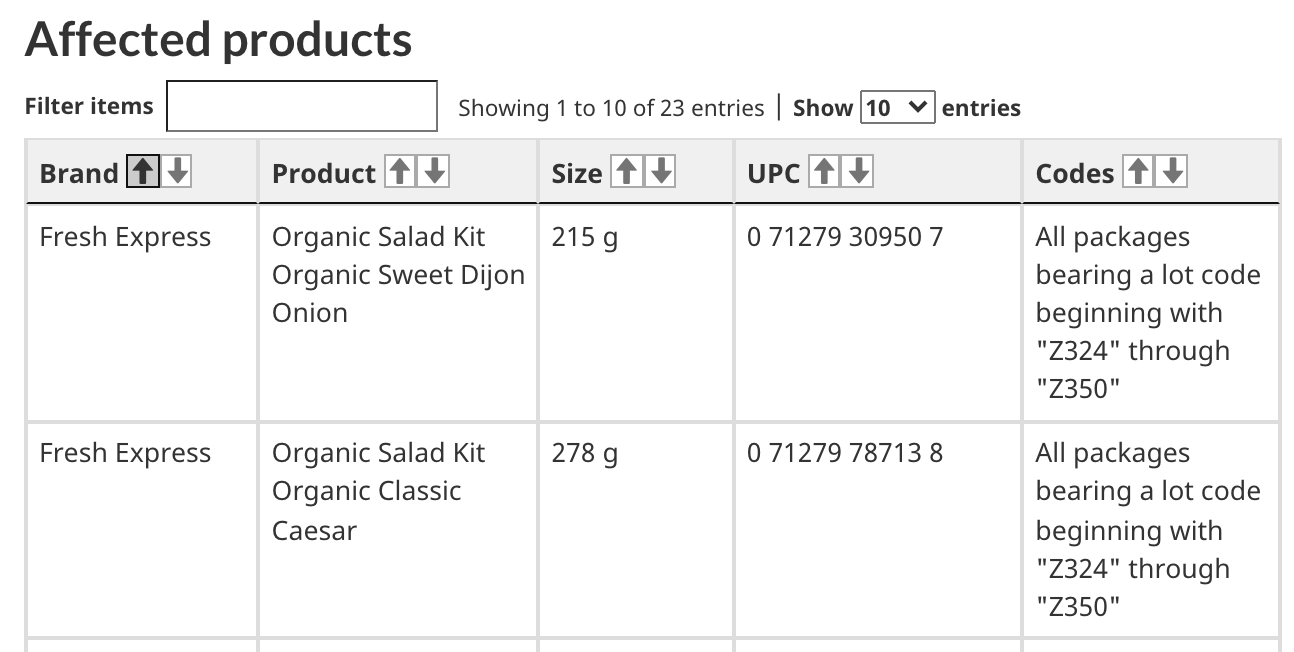Sort Codes column ascending
The width and height of the screenshot is (1294, 652).
[x=1138, y=172]
